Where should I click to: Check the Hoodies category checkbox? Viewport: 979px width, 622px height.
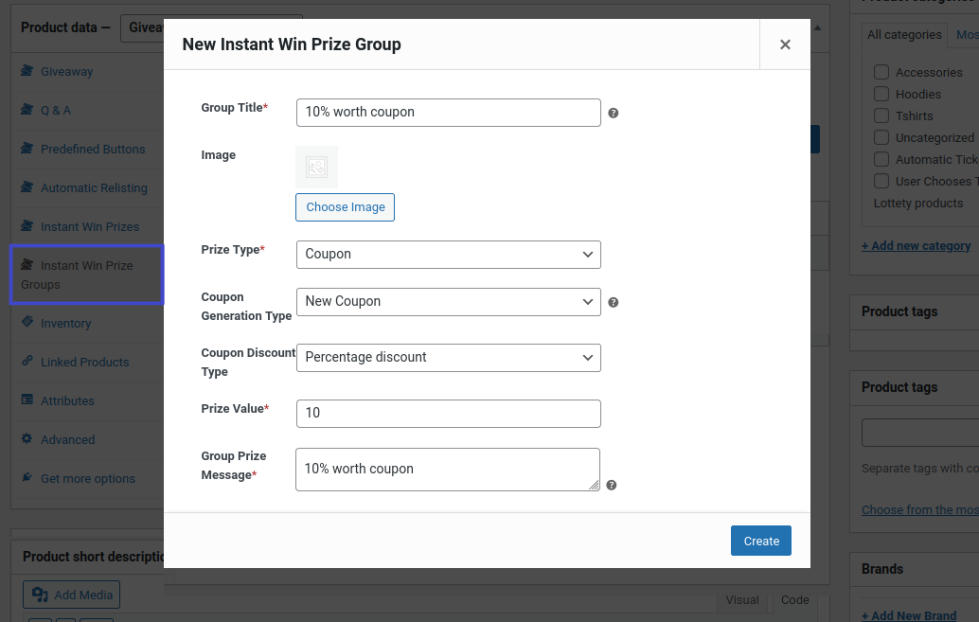[881, 94]
